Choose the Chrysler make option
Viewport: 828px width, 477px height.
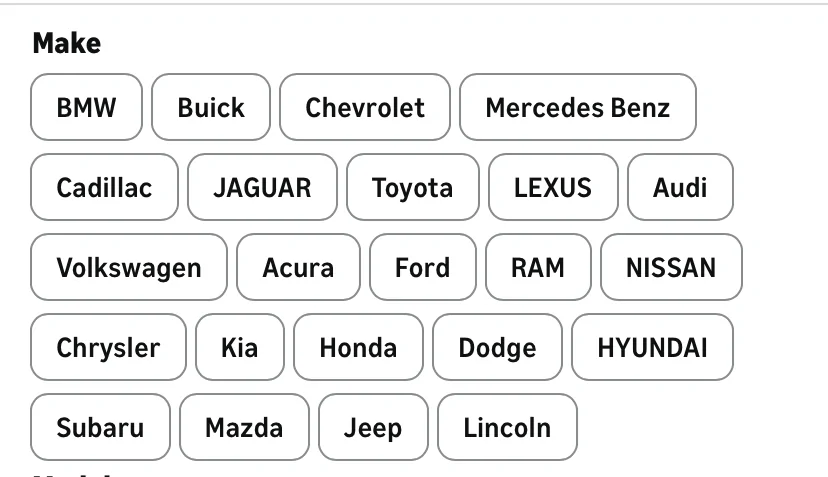pos(108,348)
